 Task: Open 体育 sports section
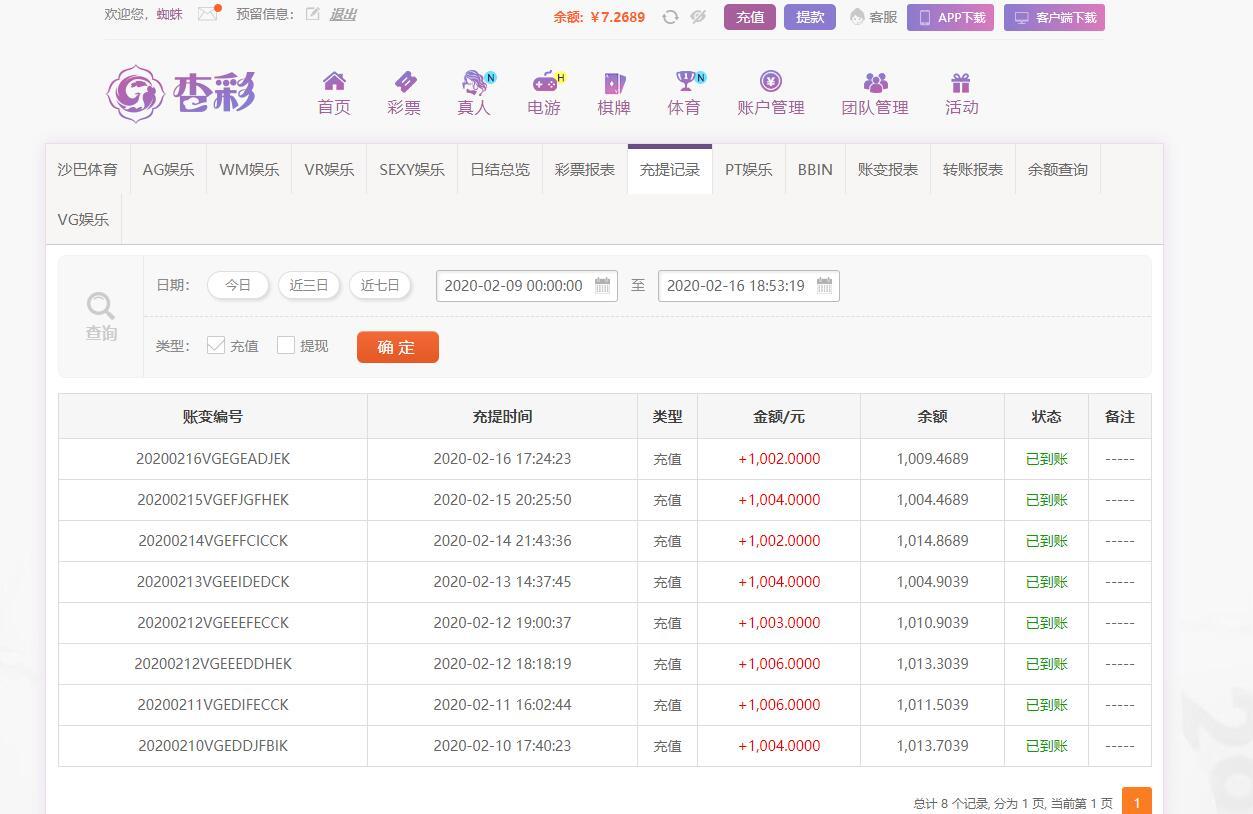coord(684,94)
